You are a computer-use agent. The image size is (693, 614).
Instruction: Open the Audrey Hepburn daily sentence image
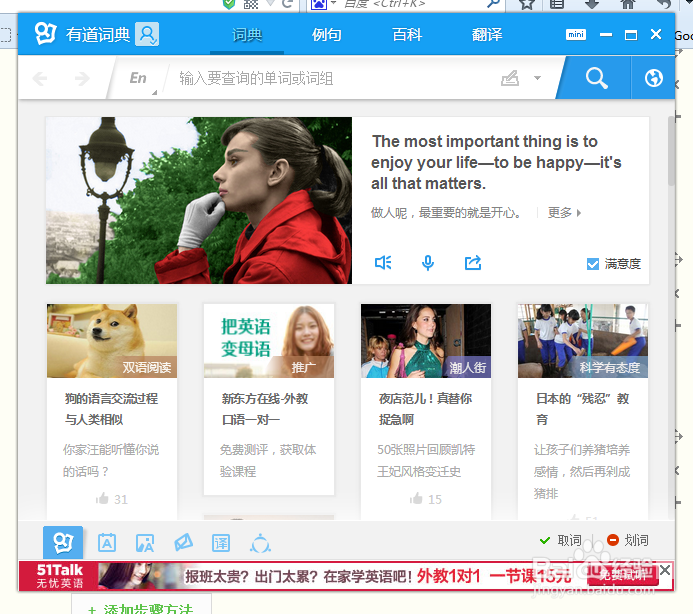click(x=199, y=200)
